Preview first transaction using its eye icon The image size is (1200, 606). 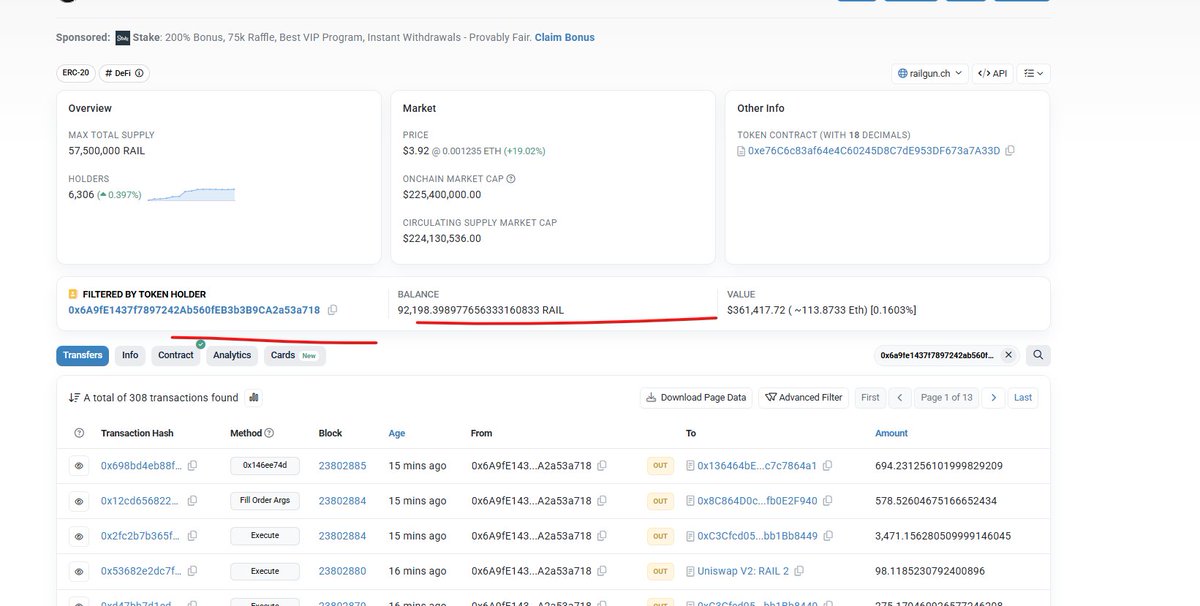[79, 465]
